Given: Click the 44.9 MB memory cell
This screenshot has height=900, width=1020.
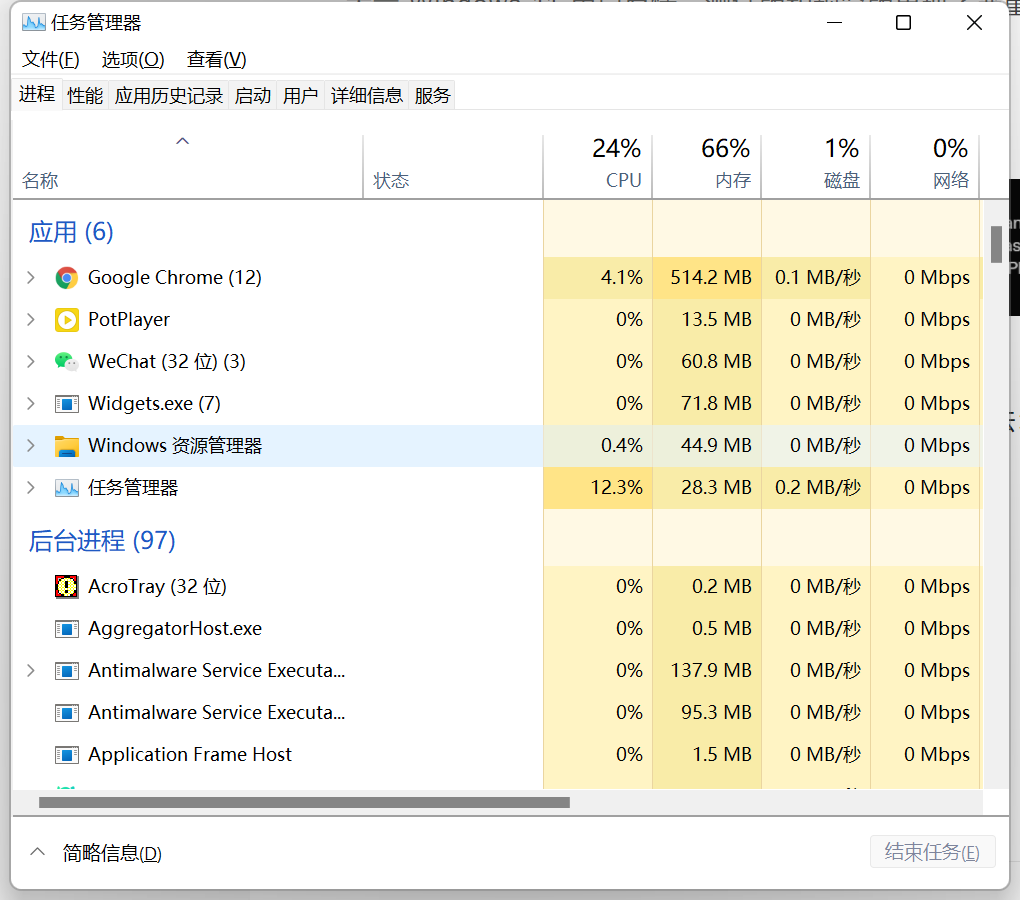Looking at the screenshot, I should click(x=707, y=445).
